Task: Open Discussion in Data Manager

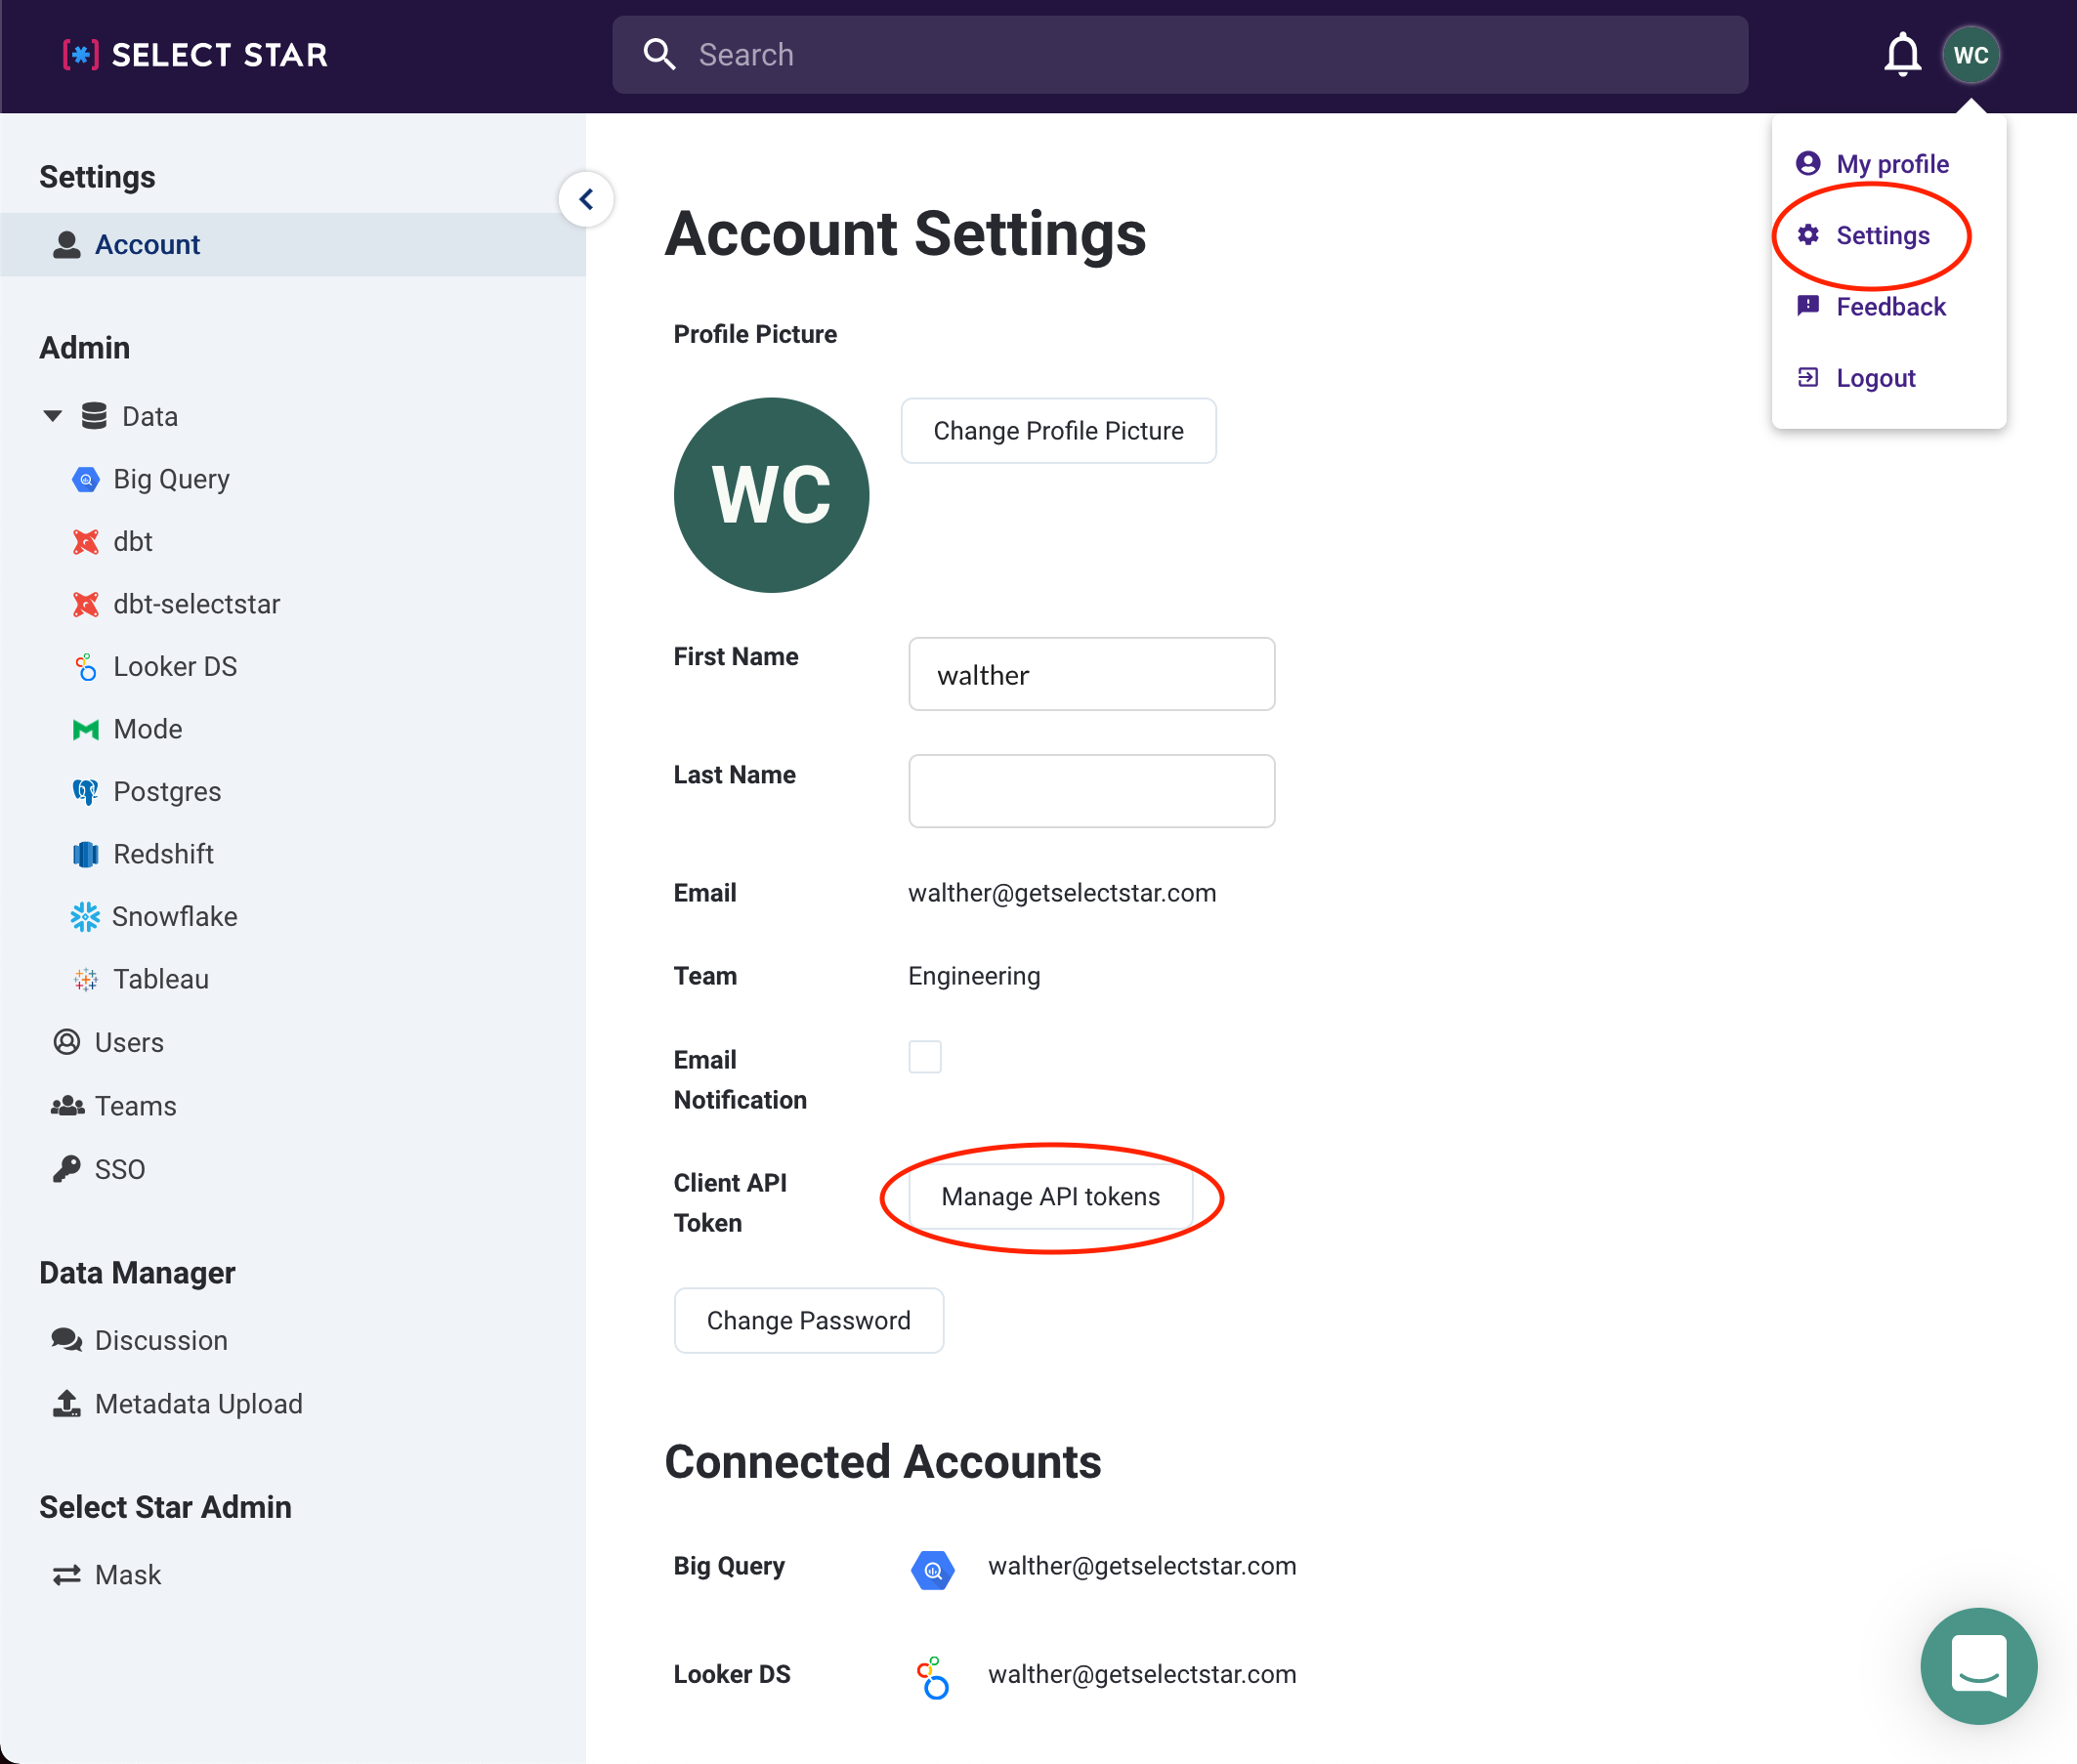Action: [x=161, y=1340]
